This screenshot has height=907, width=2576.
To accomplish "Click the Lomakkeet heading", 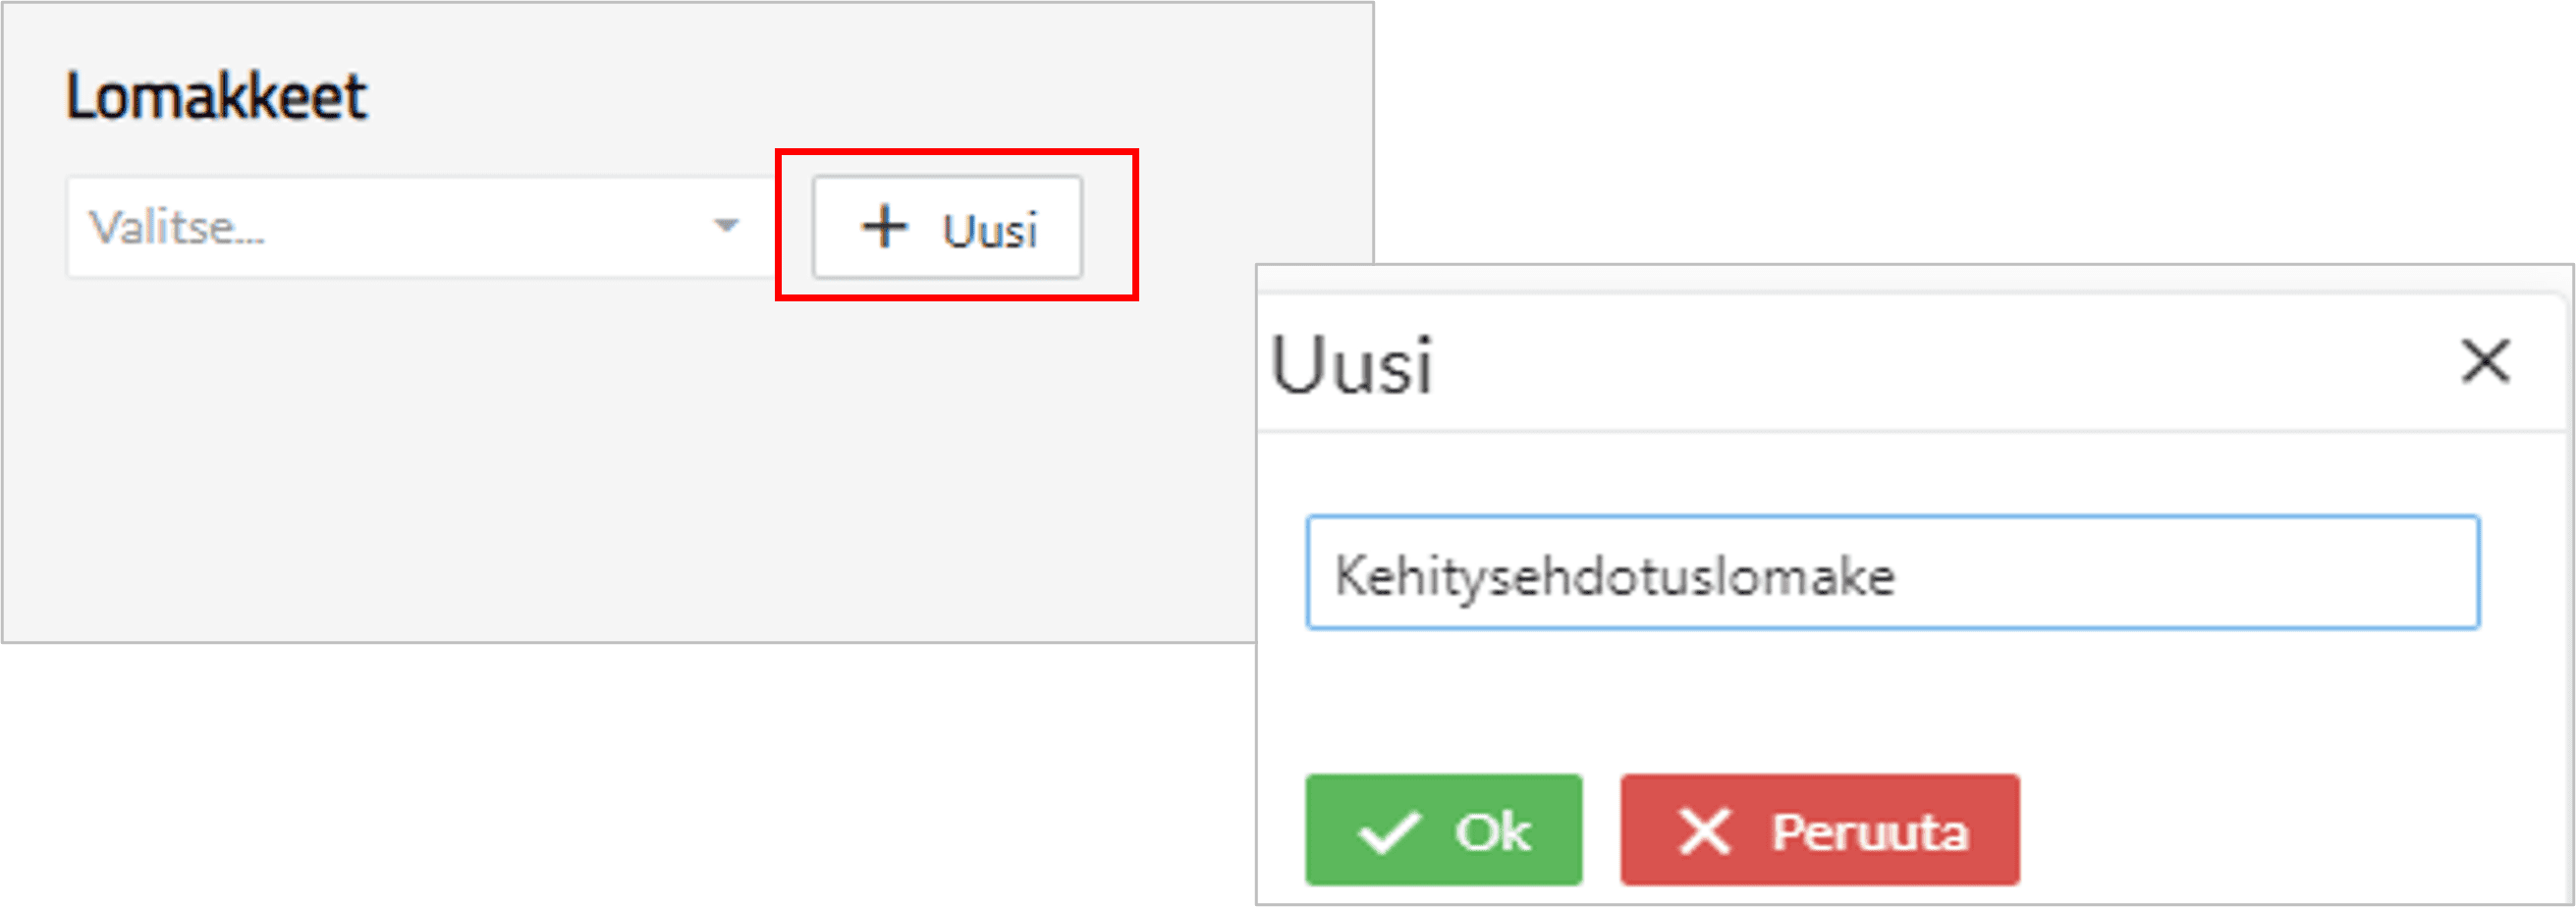I will [217, 97].
